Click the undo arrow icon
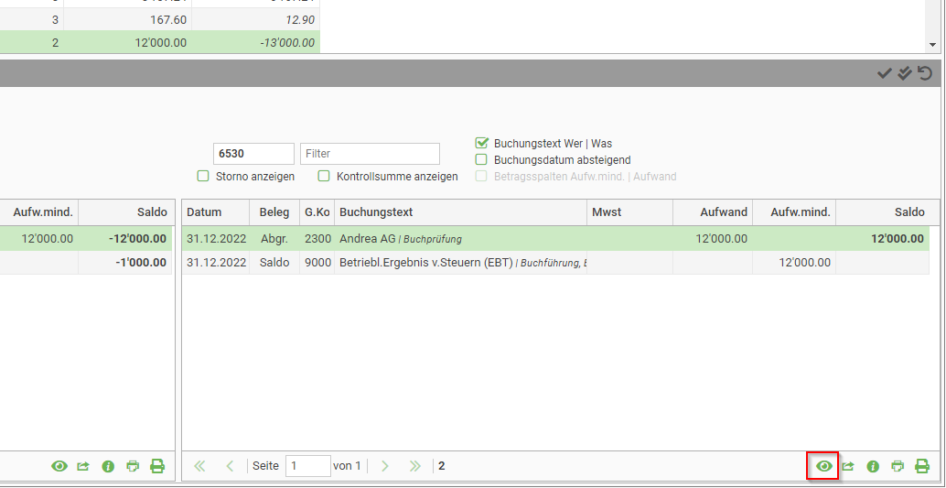Image resolution: width=946 pixels, height=488 pixels. pos(925,74)
